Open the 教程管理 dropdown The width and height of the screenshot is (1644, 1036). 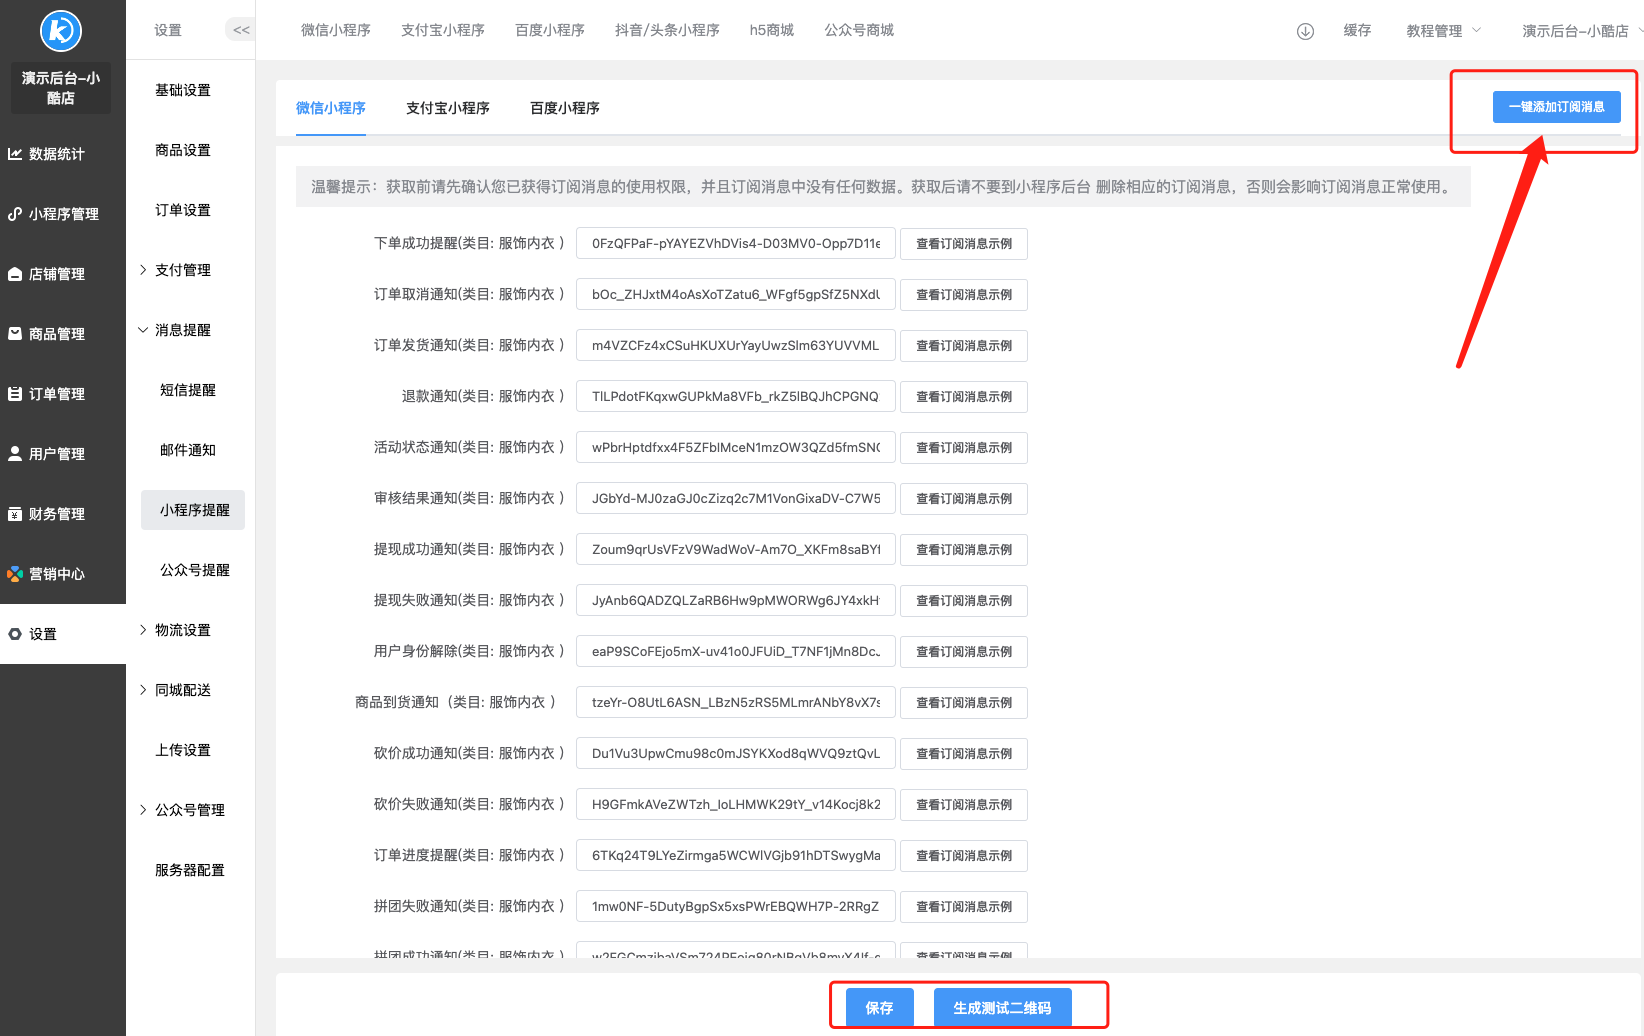(x=1443, y=31)
